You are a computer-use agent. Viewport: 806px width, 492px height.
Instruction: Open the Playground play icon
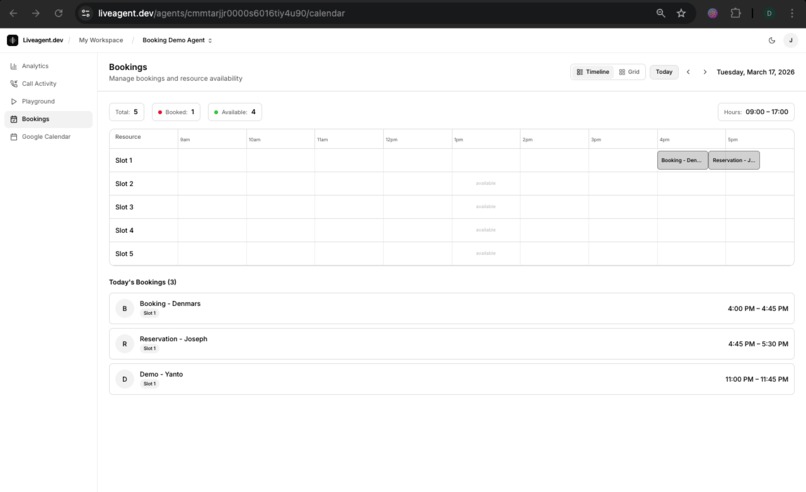point(13,101)
